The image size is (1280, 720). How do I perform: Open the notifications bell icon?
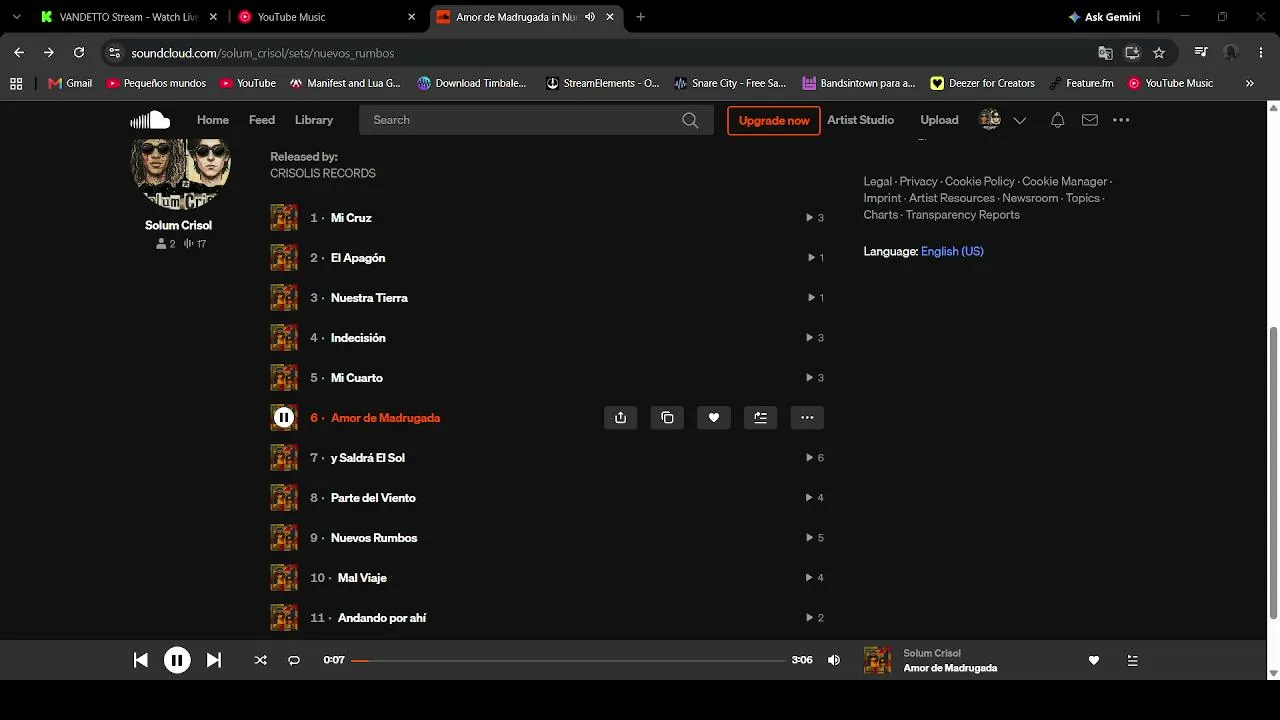point(1057,120)
